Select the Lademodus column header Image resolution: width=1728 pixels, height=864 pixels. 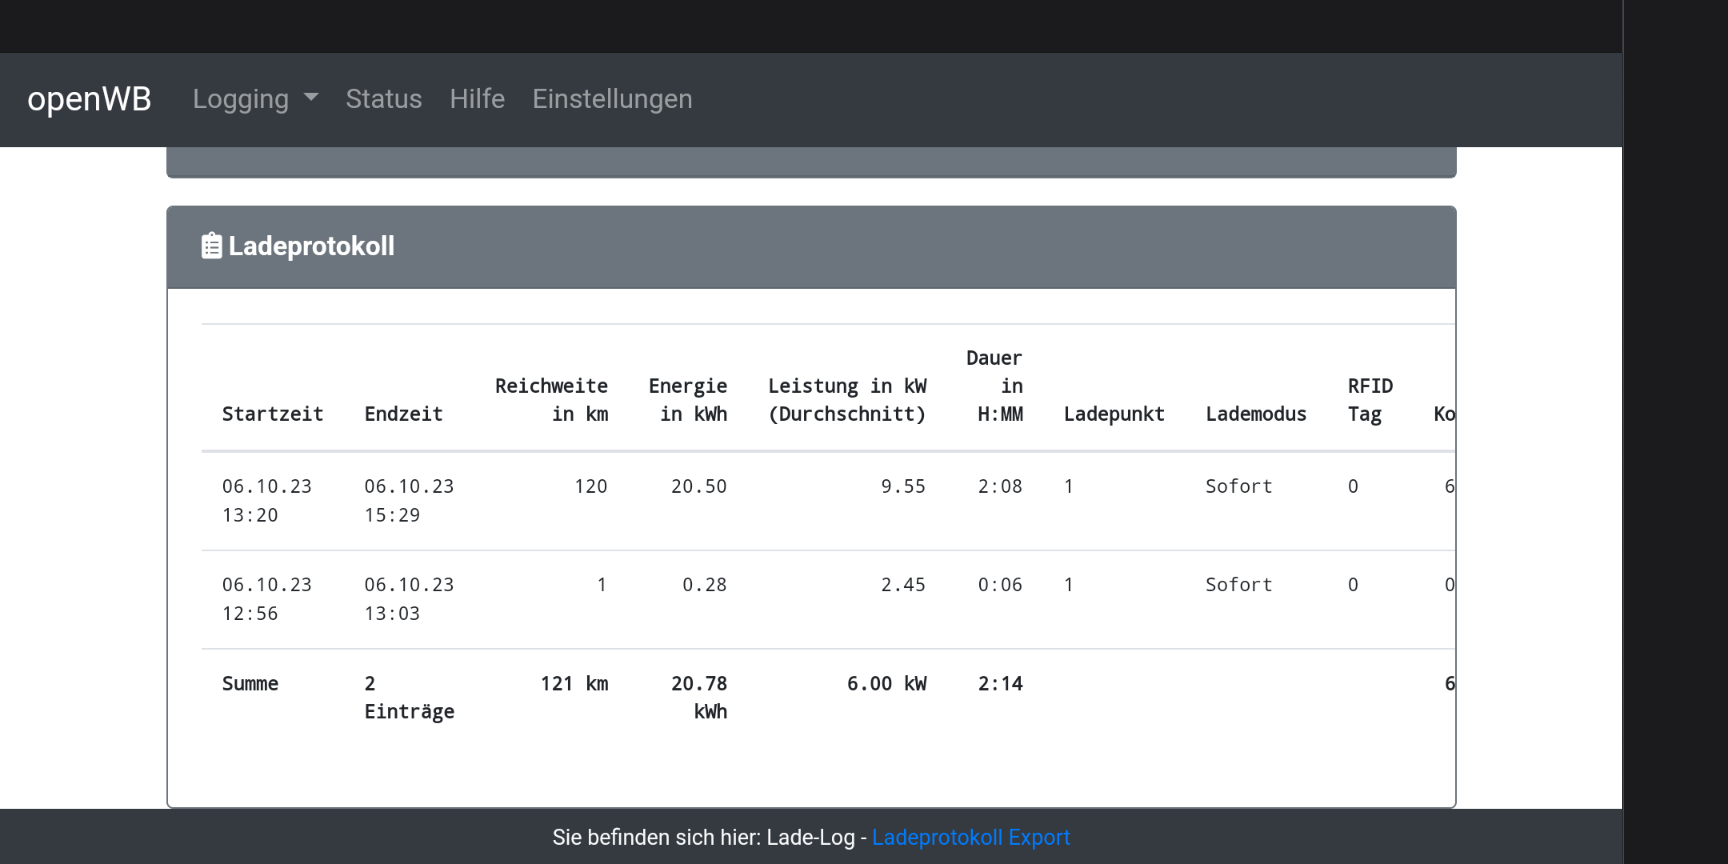[1256, 414]
